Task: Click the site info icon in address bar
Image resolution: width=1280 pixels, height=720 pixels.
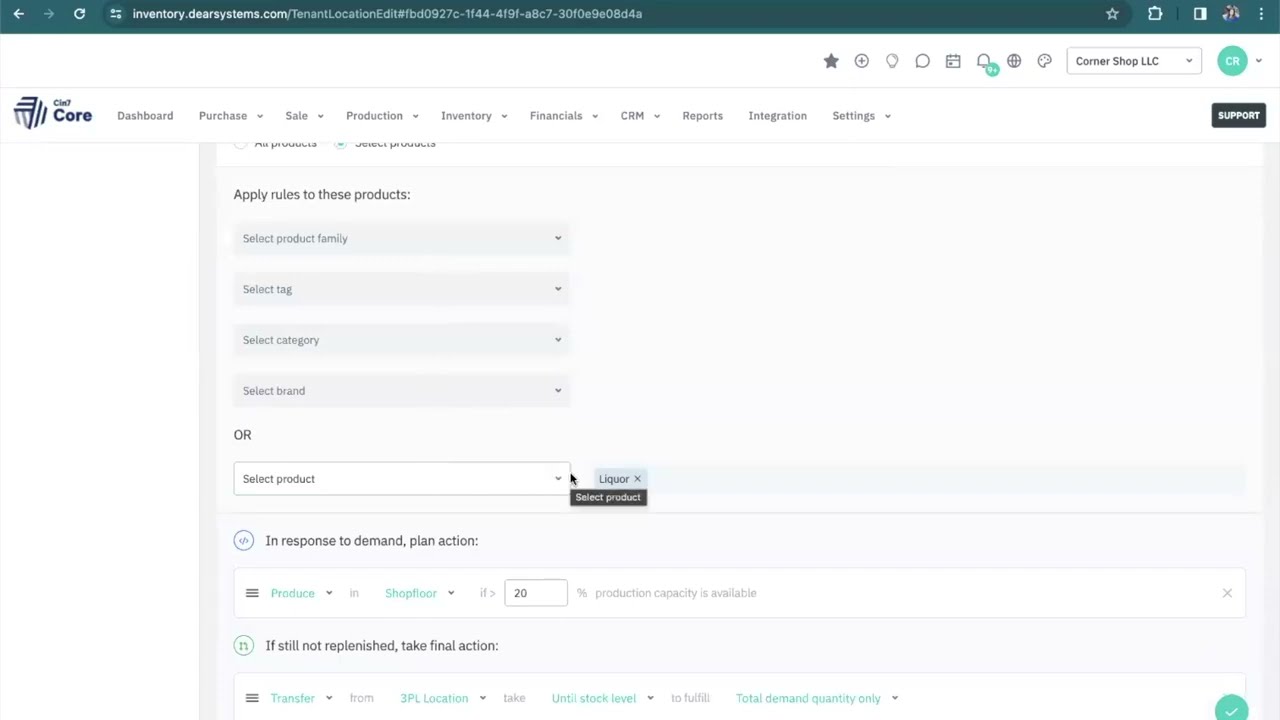Action: click(115, 14)
